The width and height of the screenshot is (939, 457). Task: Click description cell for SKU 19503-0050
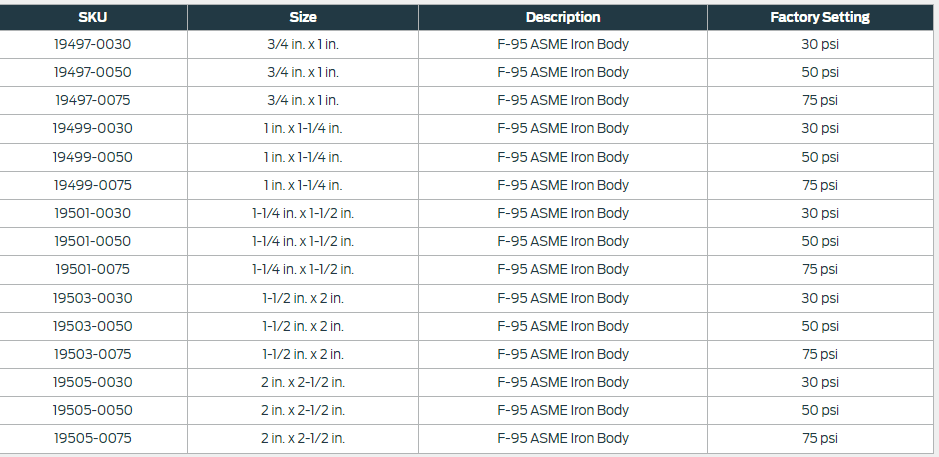pyautogui.click(x=563, y=326)
